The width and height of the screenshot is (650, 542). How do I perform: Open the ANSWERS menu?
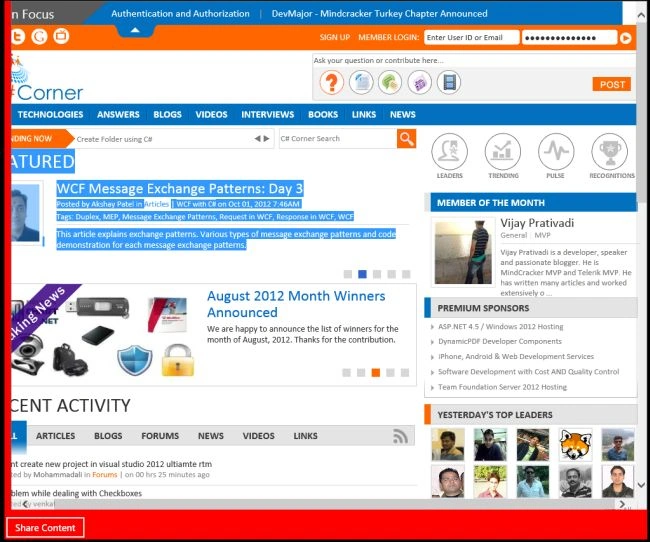click(118, 114)
